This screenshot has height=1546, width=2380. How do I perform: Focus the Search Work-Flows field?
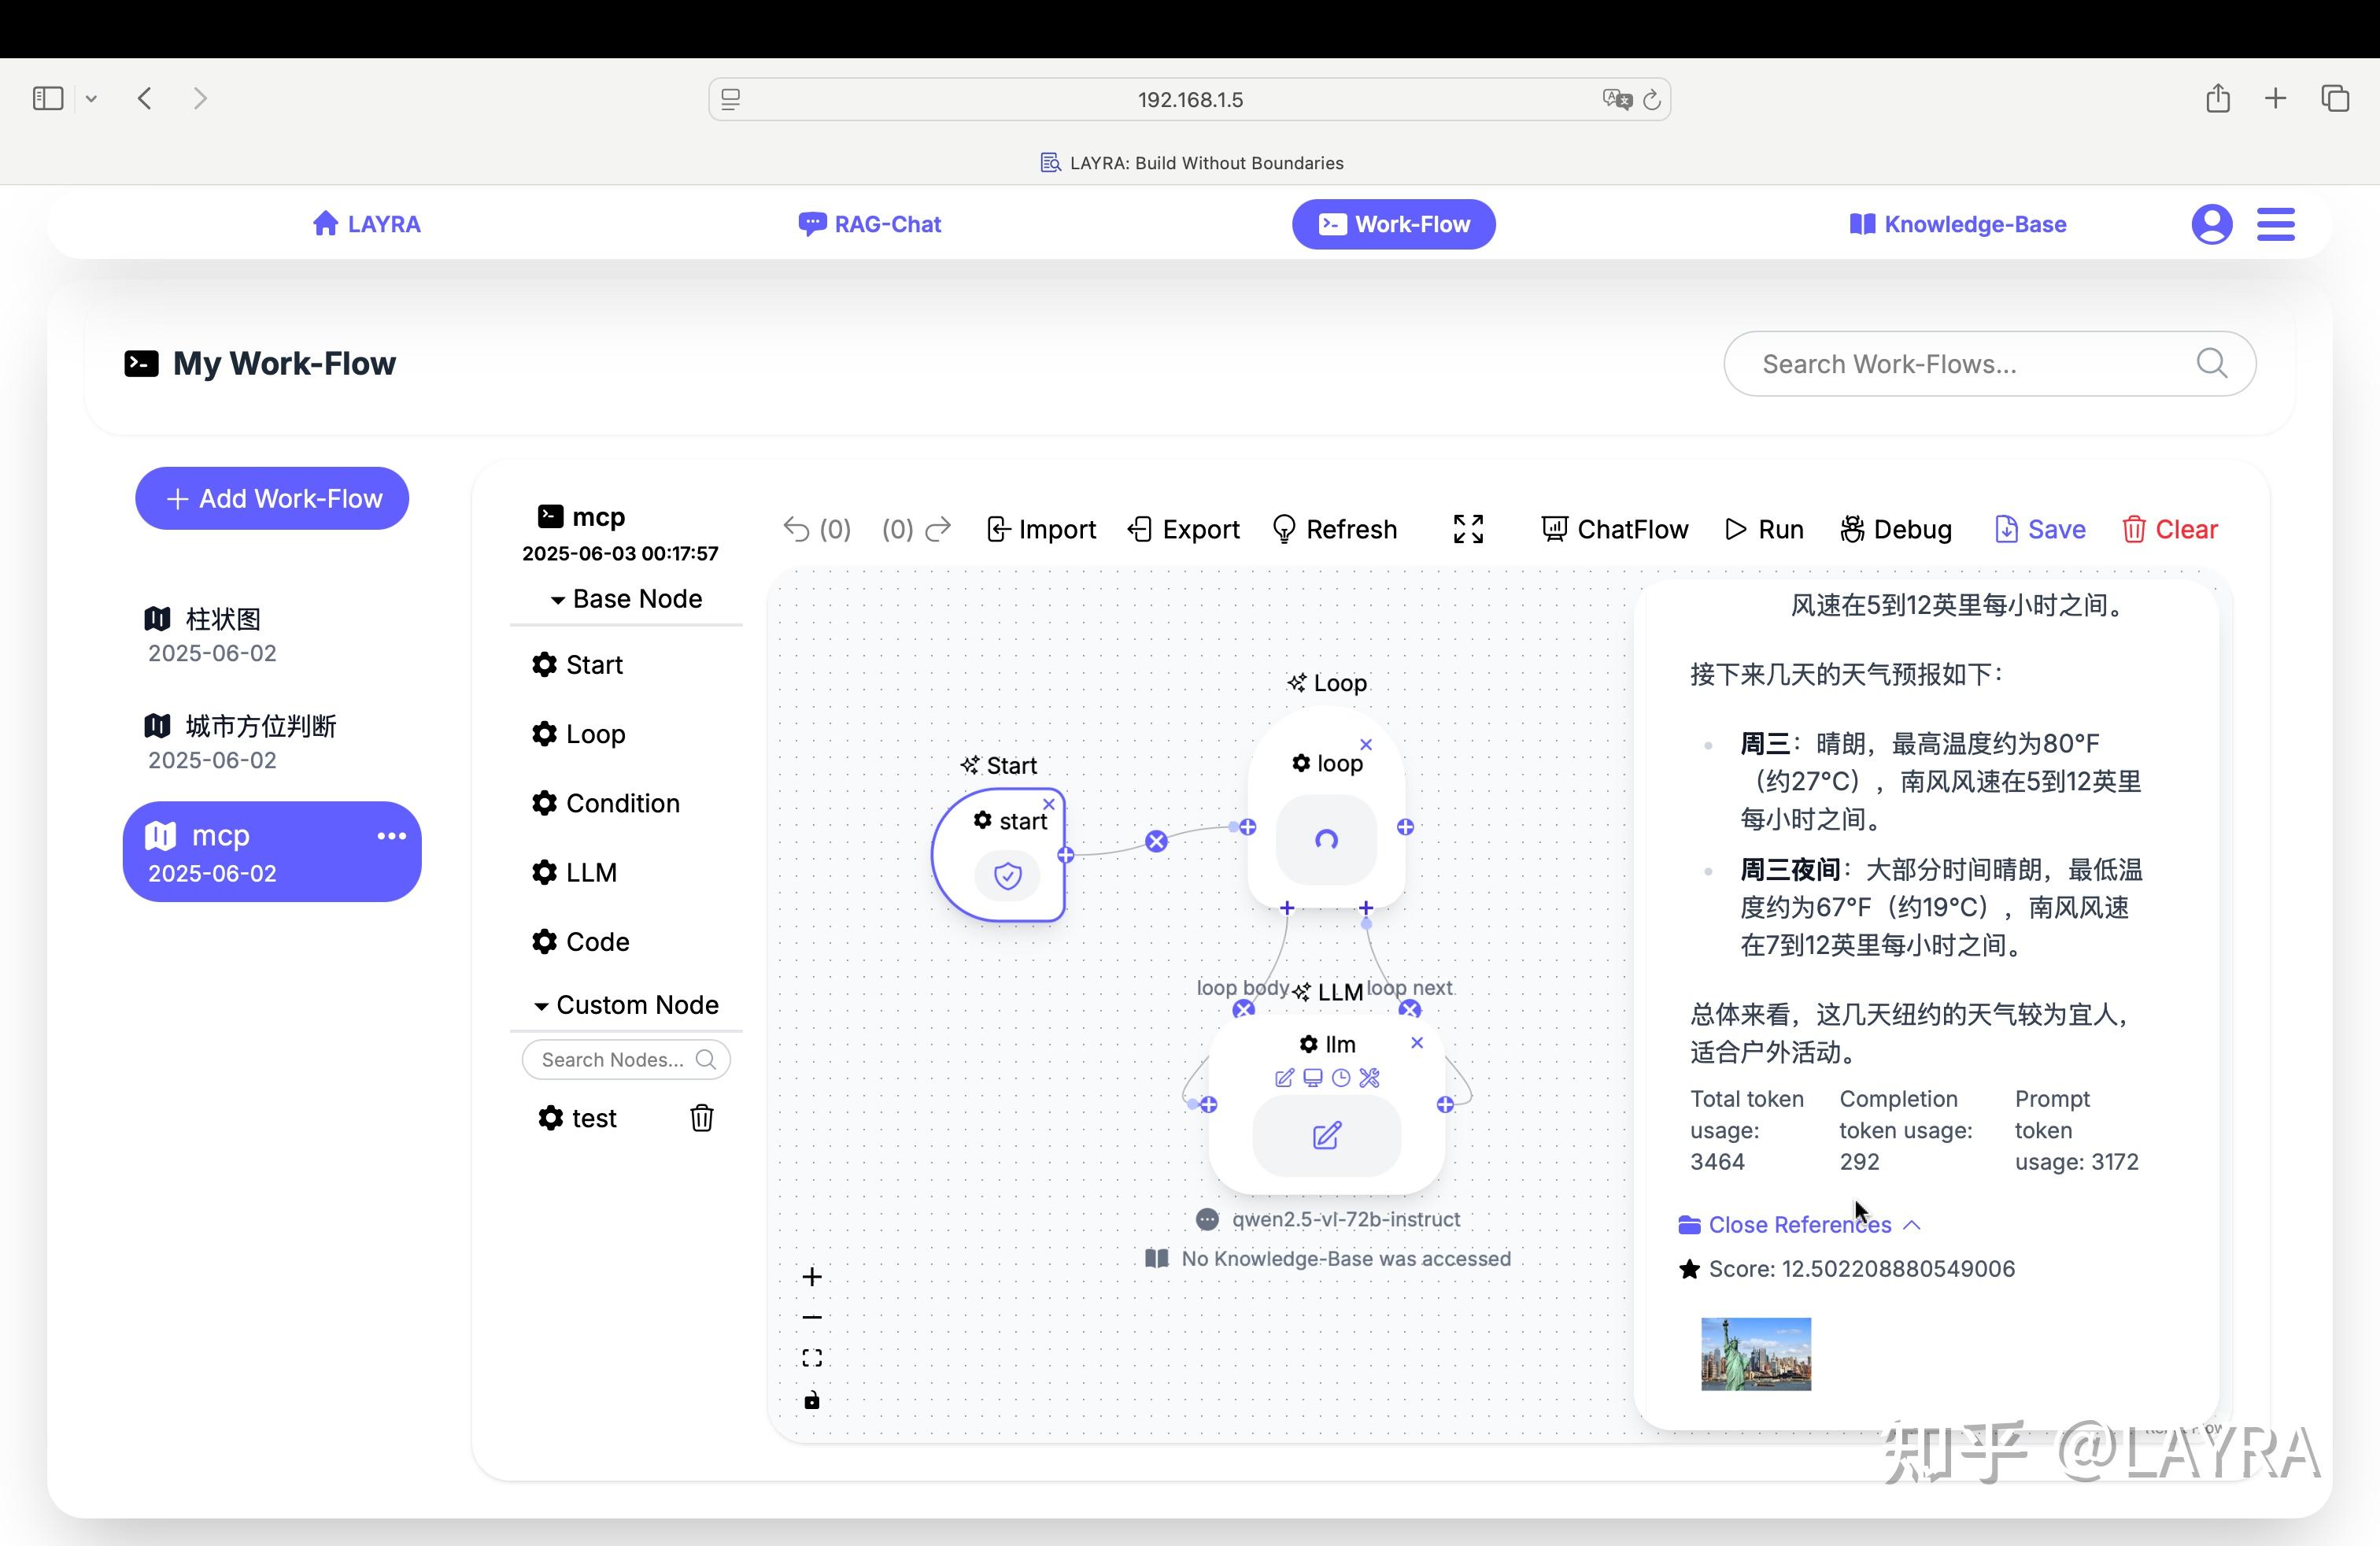(1989, 364)
